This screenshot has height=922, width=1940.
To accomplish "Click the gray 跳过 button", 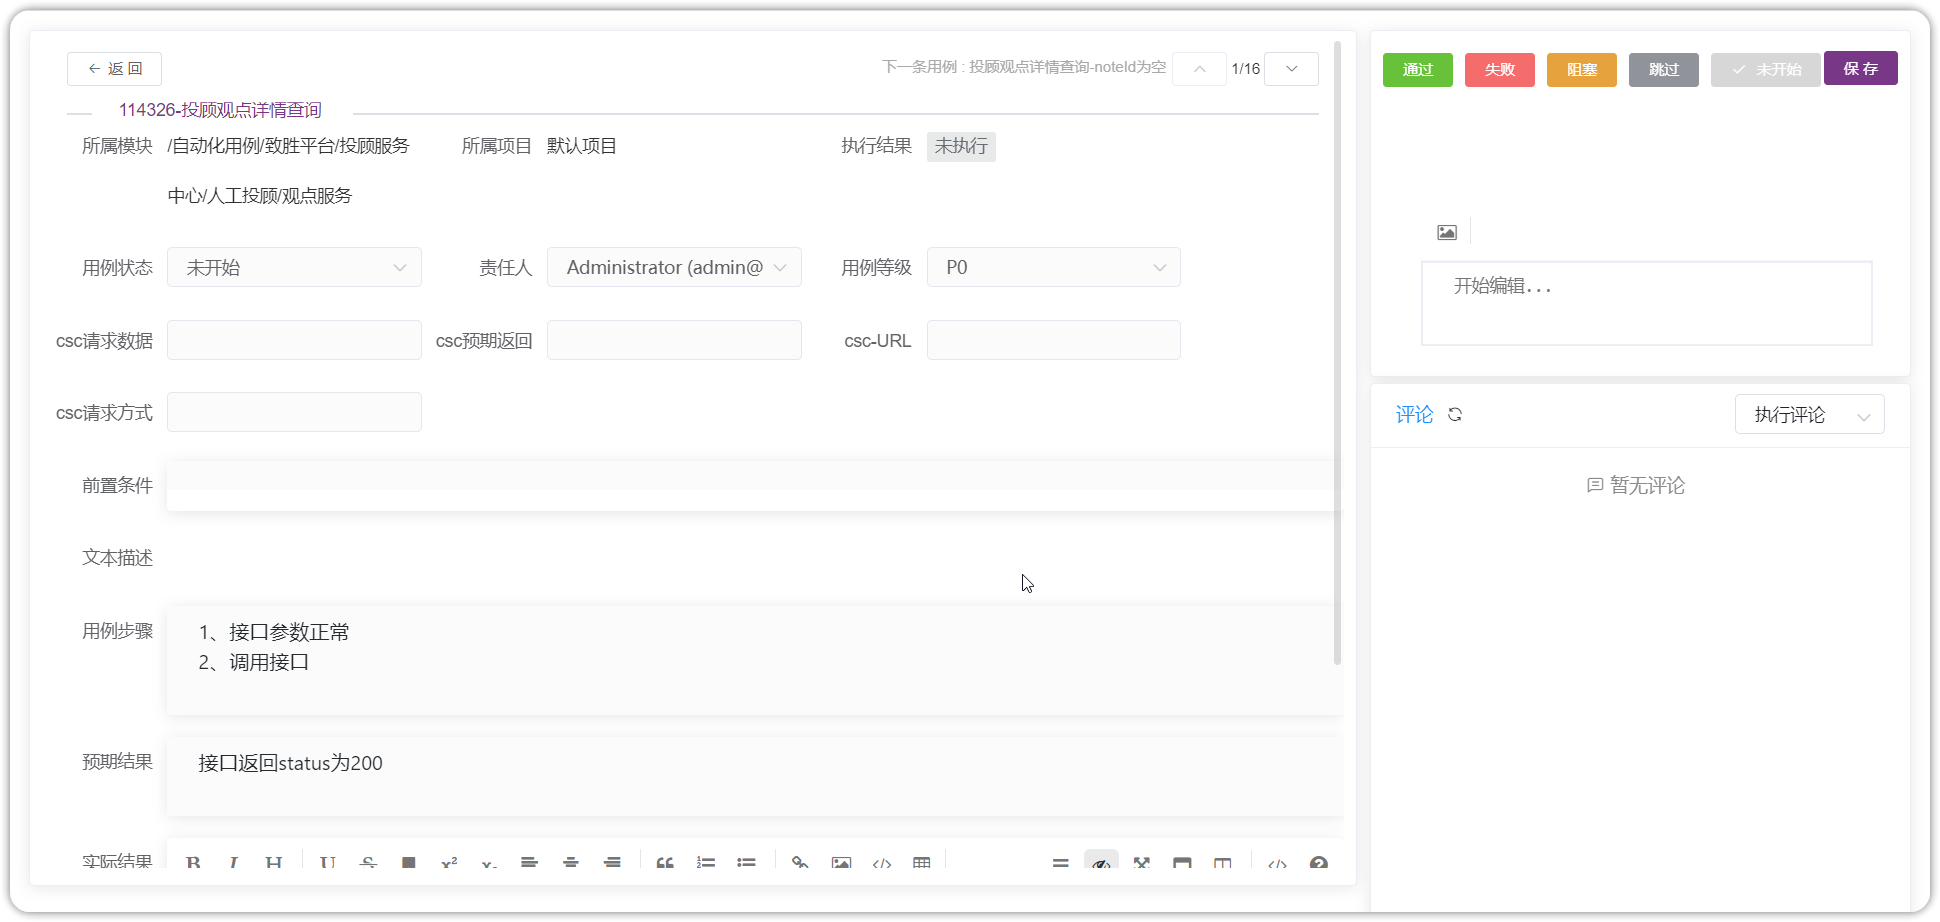I will point(1664,69).
